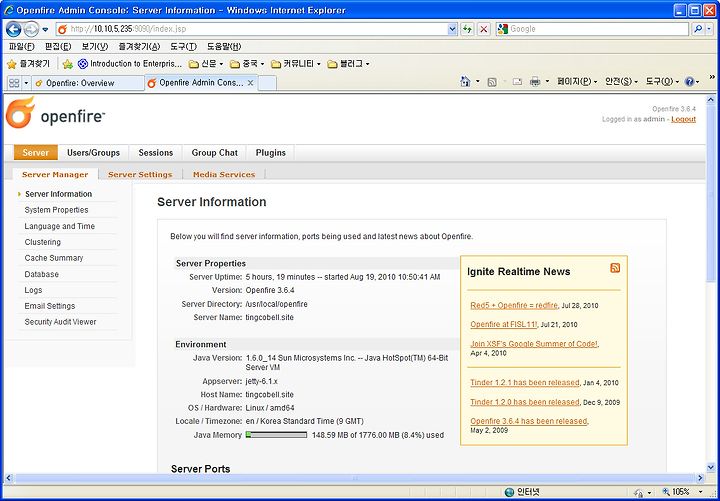Open Clustering in sidebar

(x=43, y=242)
